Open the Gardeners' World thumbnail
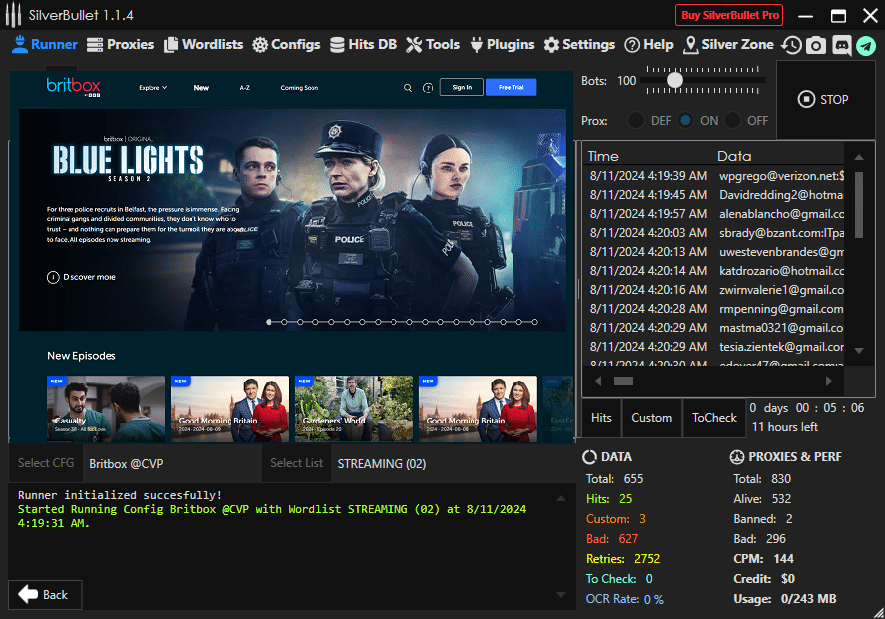Screen dimensions: 885x619 pyautogui.click(x=354, y=409)
